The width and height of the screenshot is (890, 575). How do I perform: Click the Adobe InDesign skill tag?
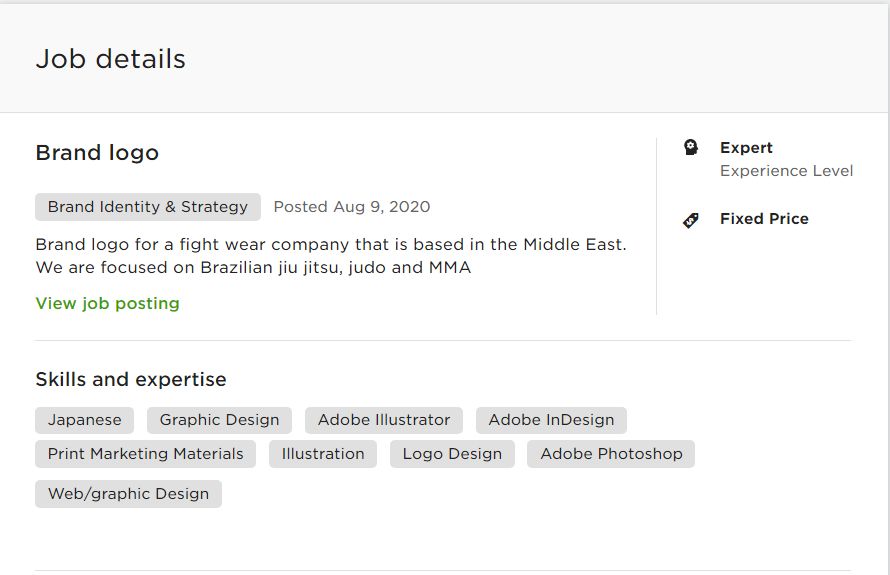[551, 420]
